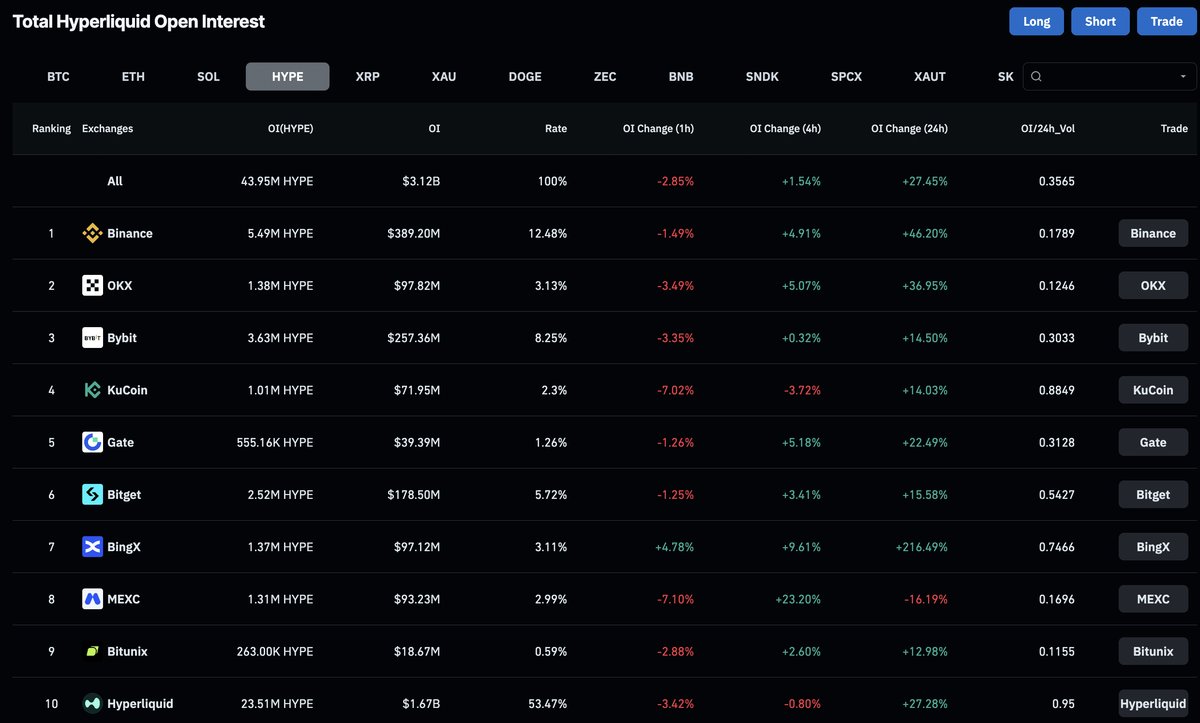Sort by OI Change (24h) column header

909,128
